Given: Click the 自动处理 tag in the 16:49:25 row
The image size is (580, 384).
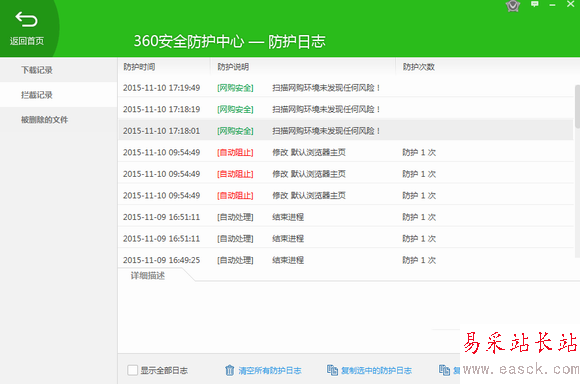Looking at the screenshot, I should pos(235,260).
